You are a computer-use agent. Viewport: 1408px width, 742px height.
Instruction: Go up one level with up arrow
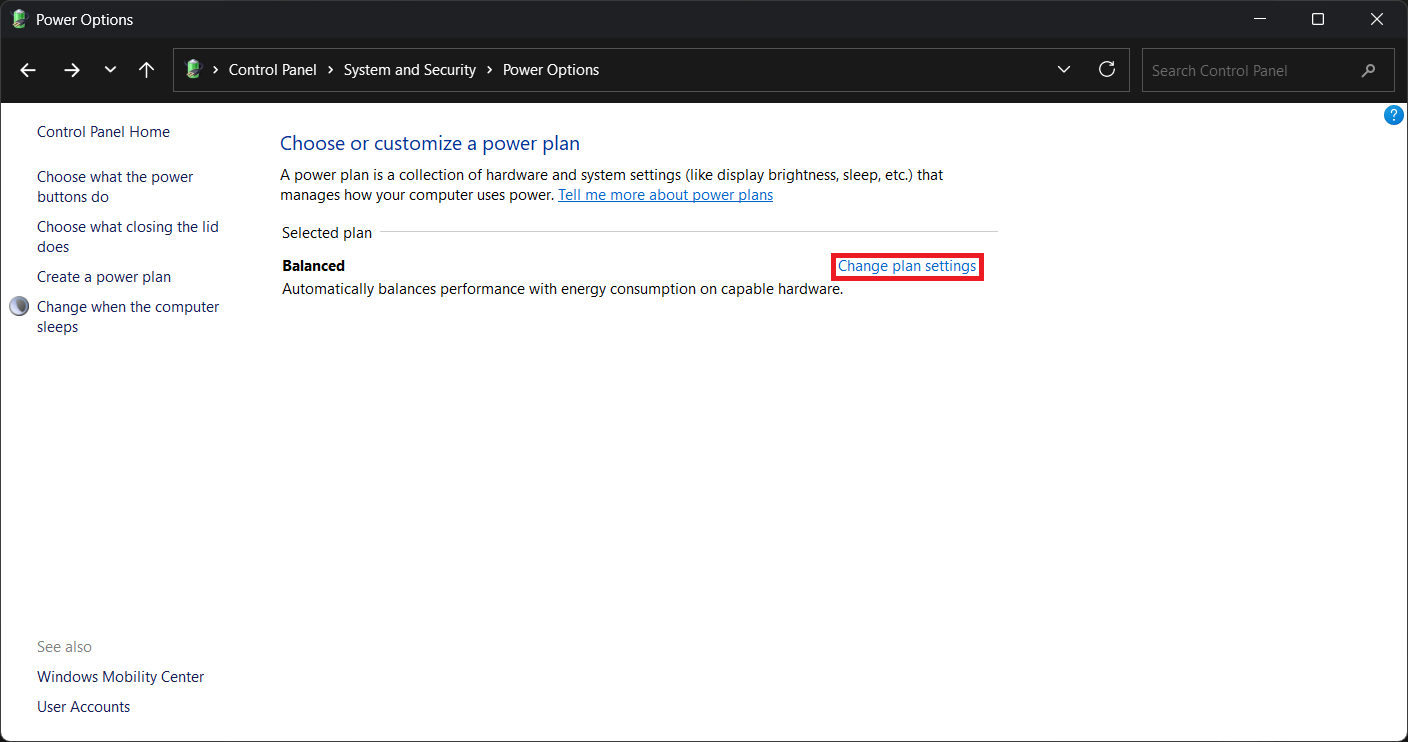146,70
